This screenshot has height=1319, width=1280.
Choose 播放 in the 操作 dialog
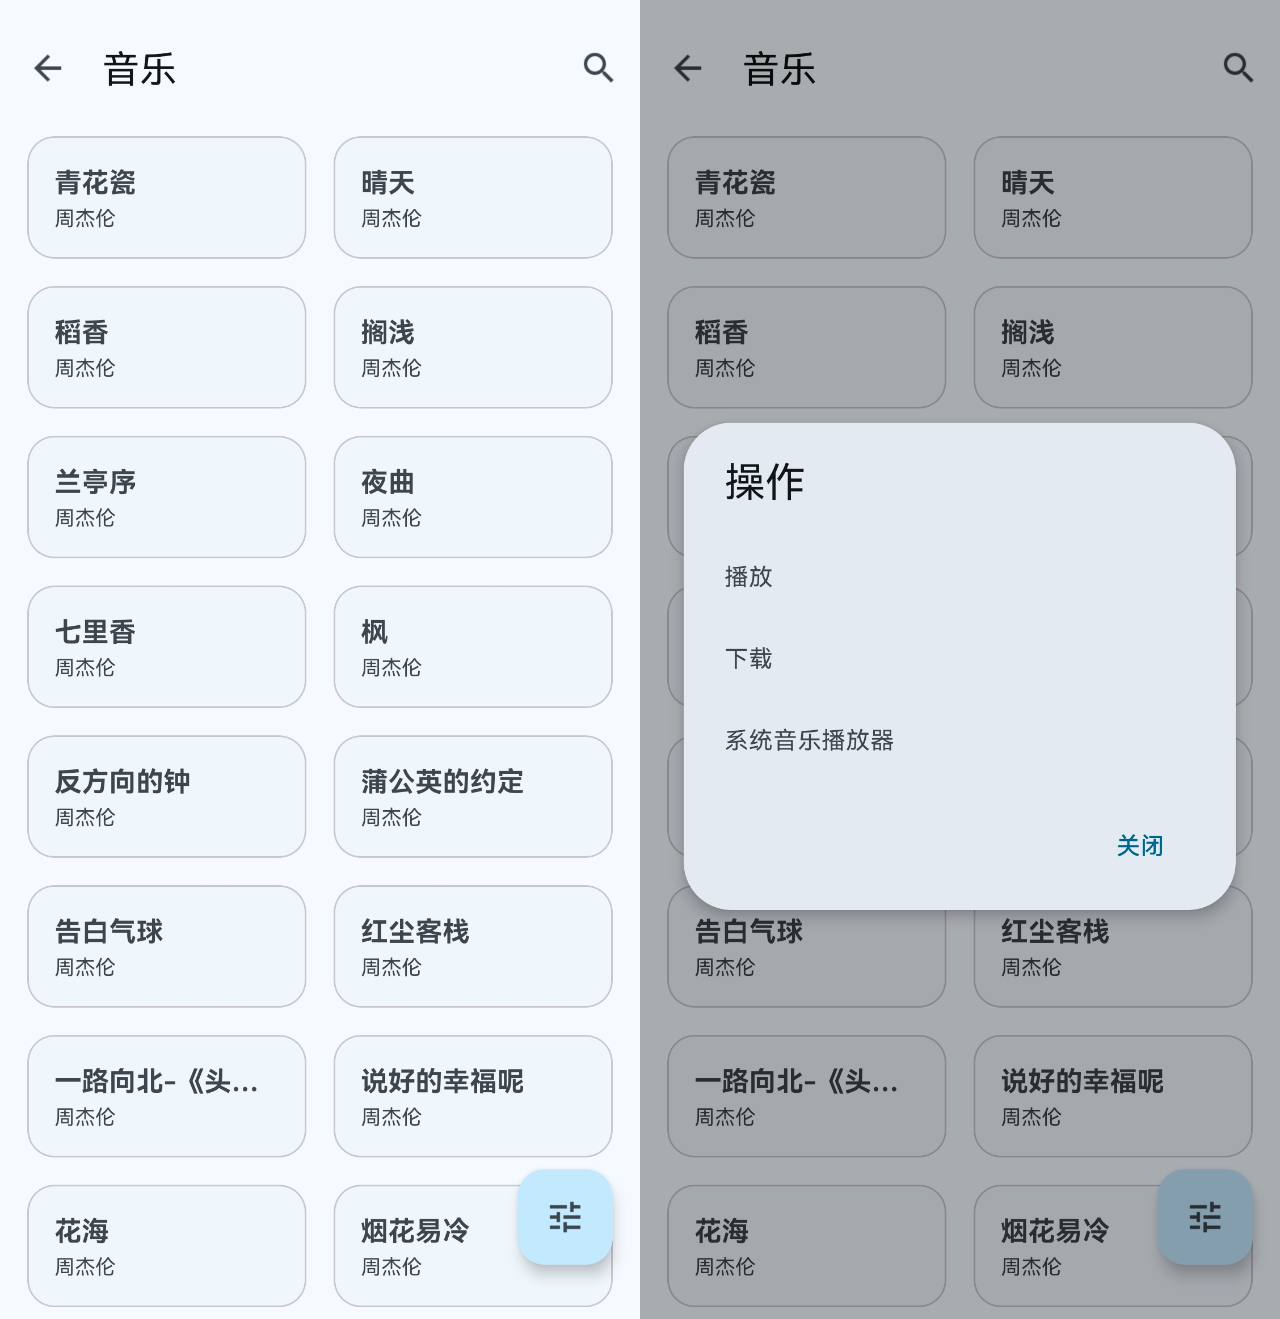pyautogui.click(x=960, y=577)
